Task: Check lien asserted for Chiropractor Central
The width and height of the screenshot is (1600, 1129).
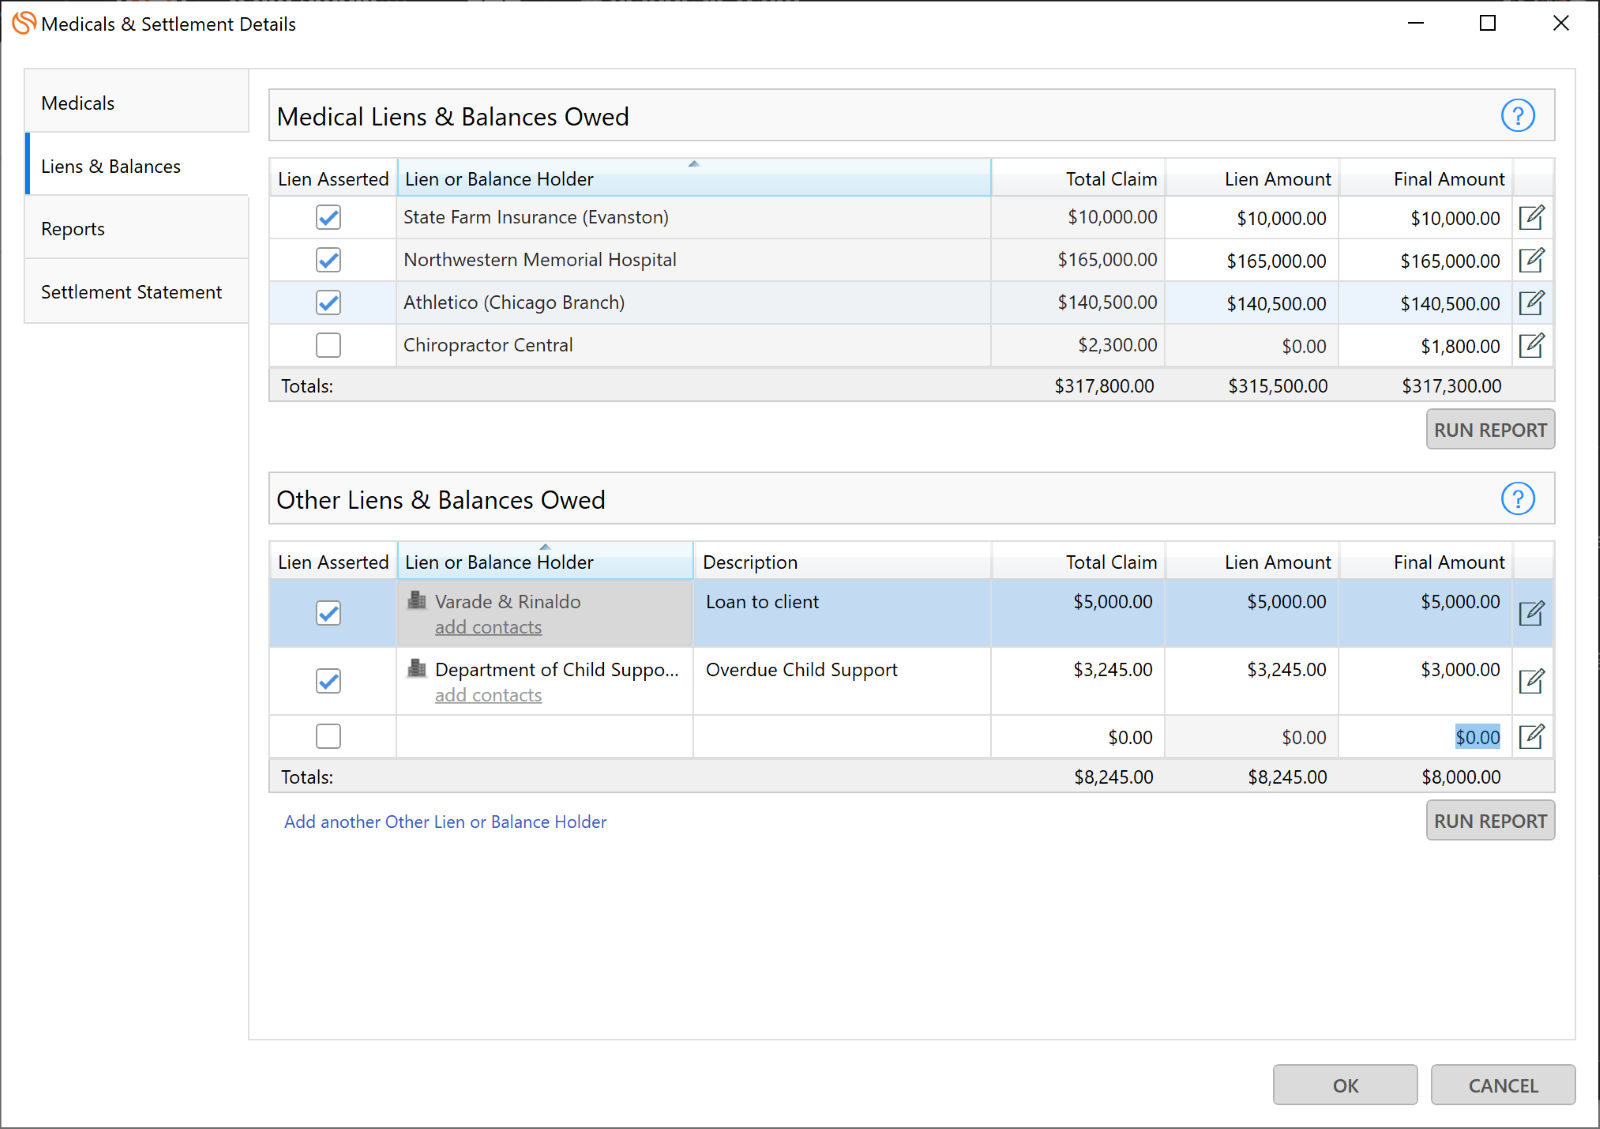Action: tap(328, 345)
